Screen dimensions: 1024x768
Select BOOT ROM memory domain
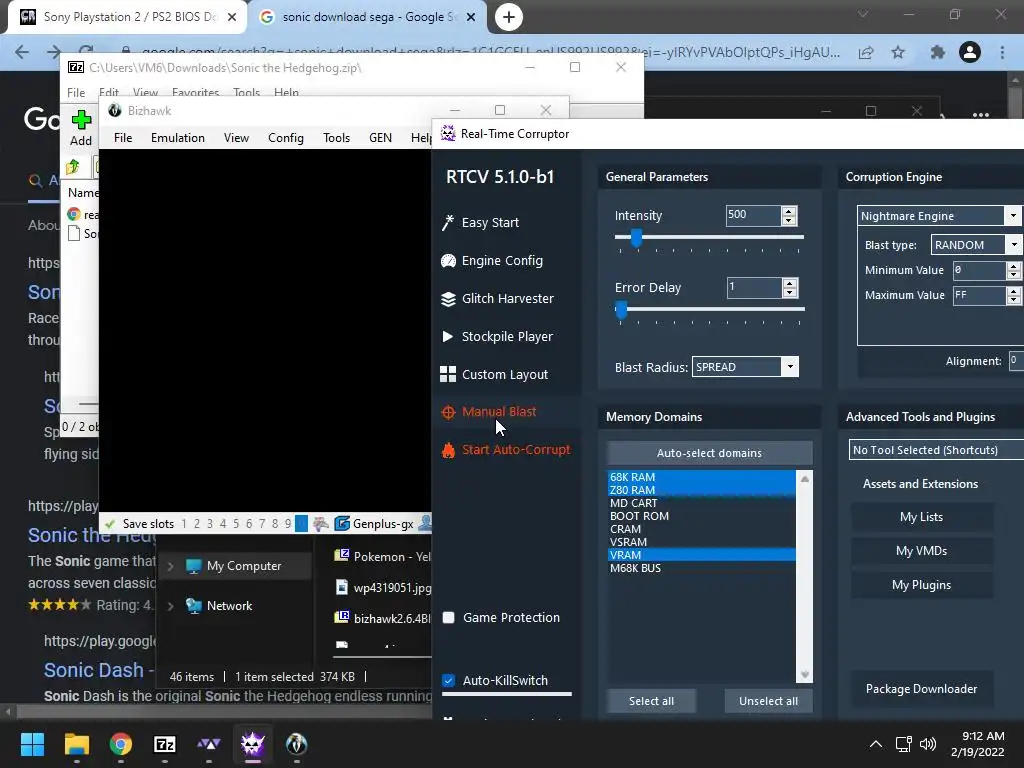[x=702, y=516]
